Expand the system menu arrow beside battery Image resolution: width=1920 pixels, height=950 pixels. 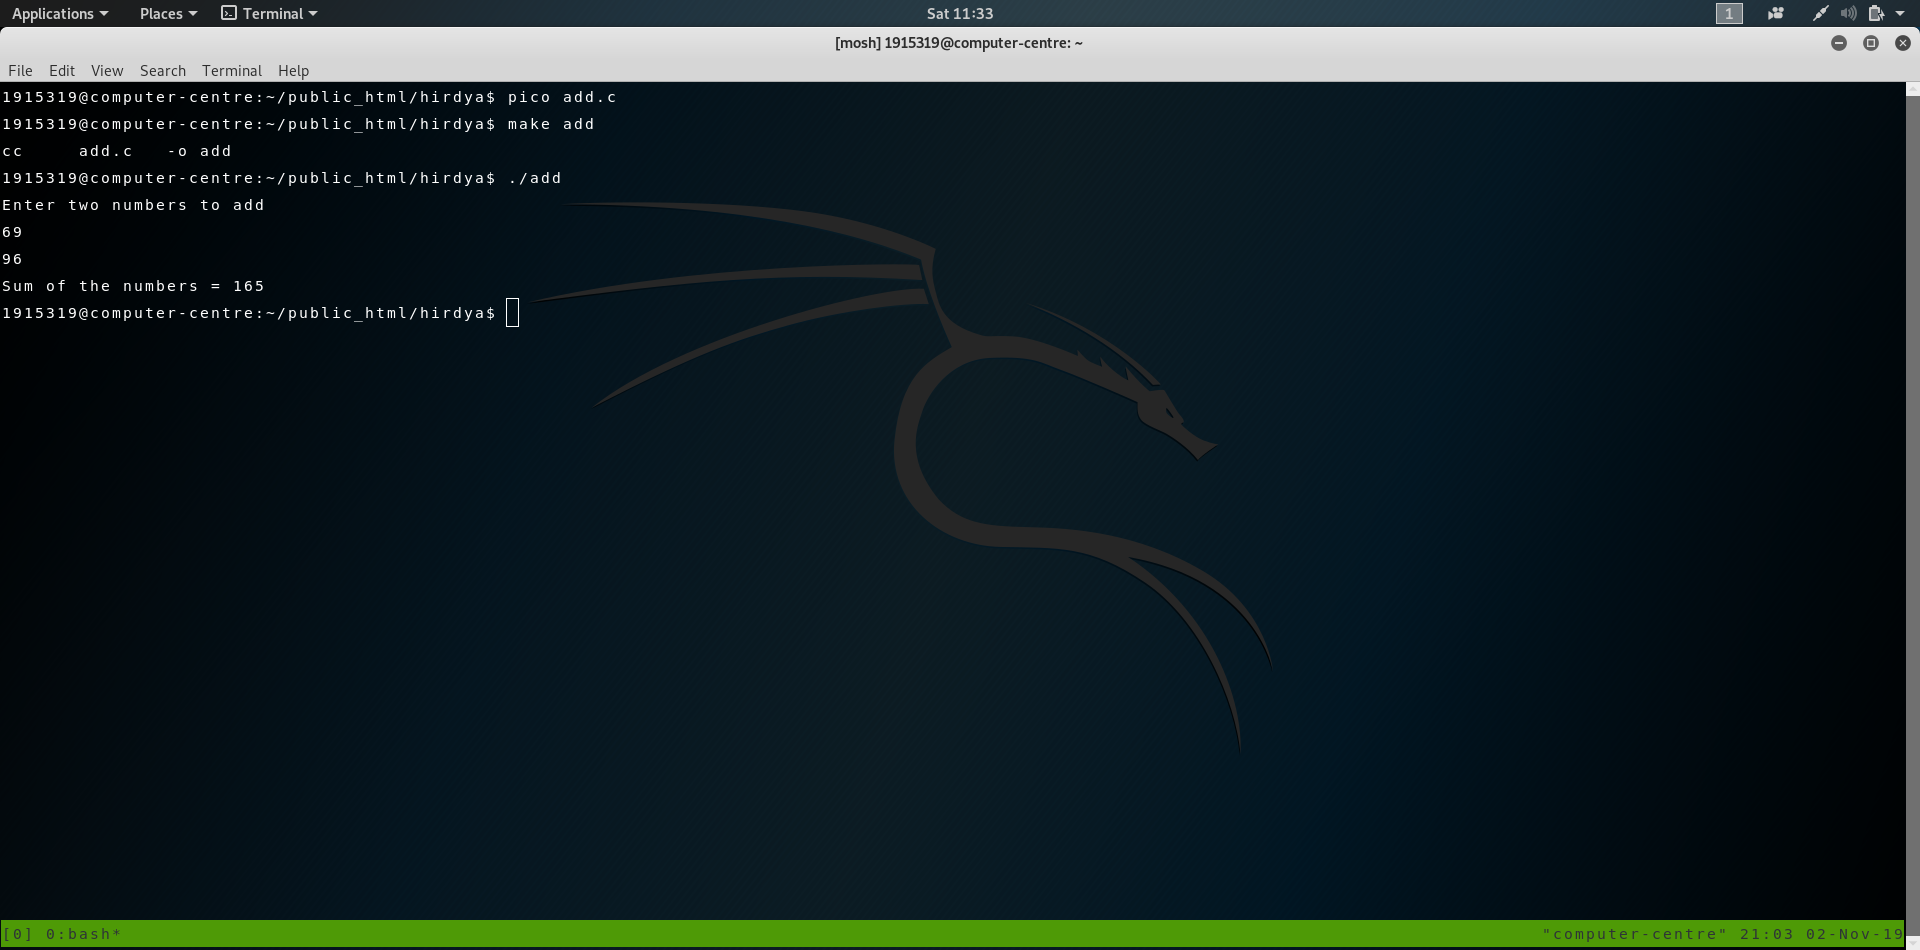tap(1900, 13)
